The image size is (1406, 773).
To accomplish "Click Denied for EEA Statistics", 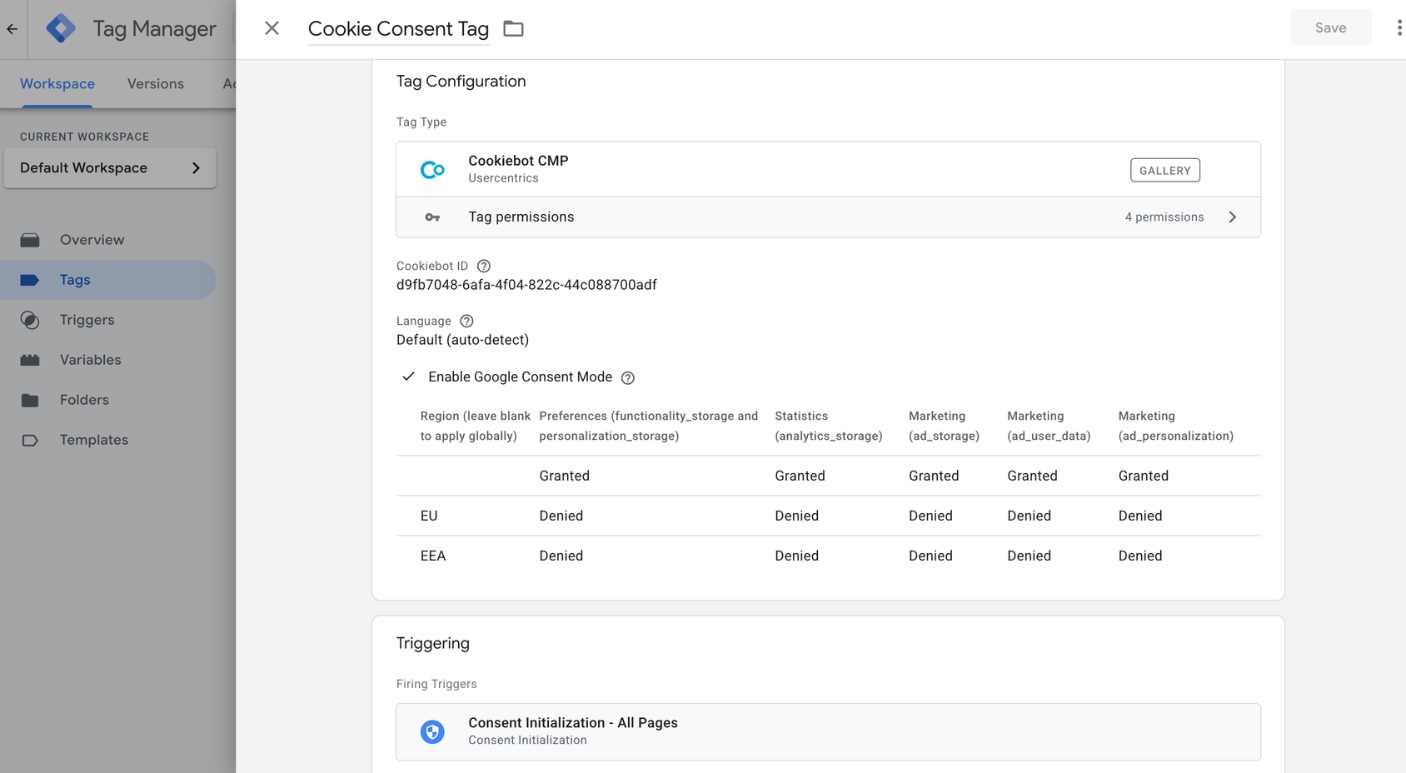I will point(797,556).
